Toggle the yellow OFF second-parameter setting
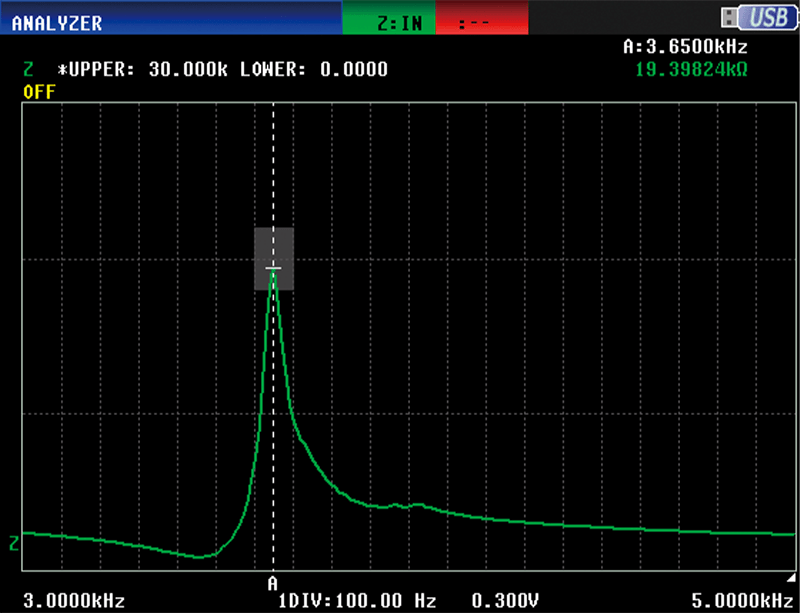This screenshot has height=613, width=800. [39, 91]
